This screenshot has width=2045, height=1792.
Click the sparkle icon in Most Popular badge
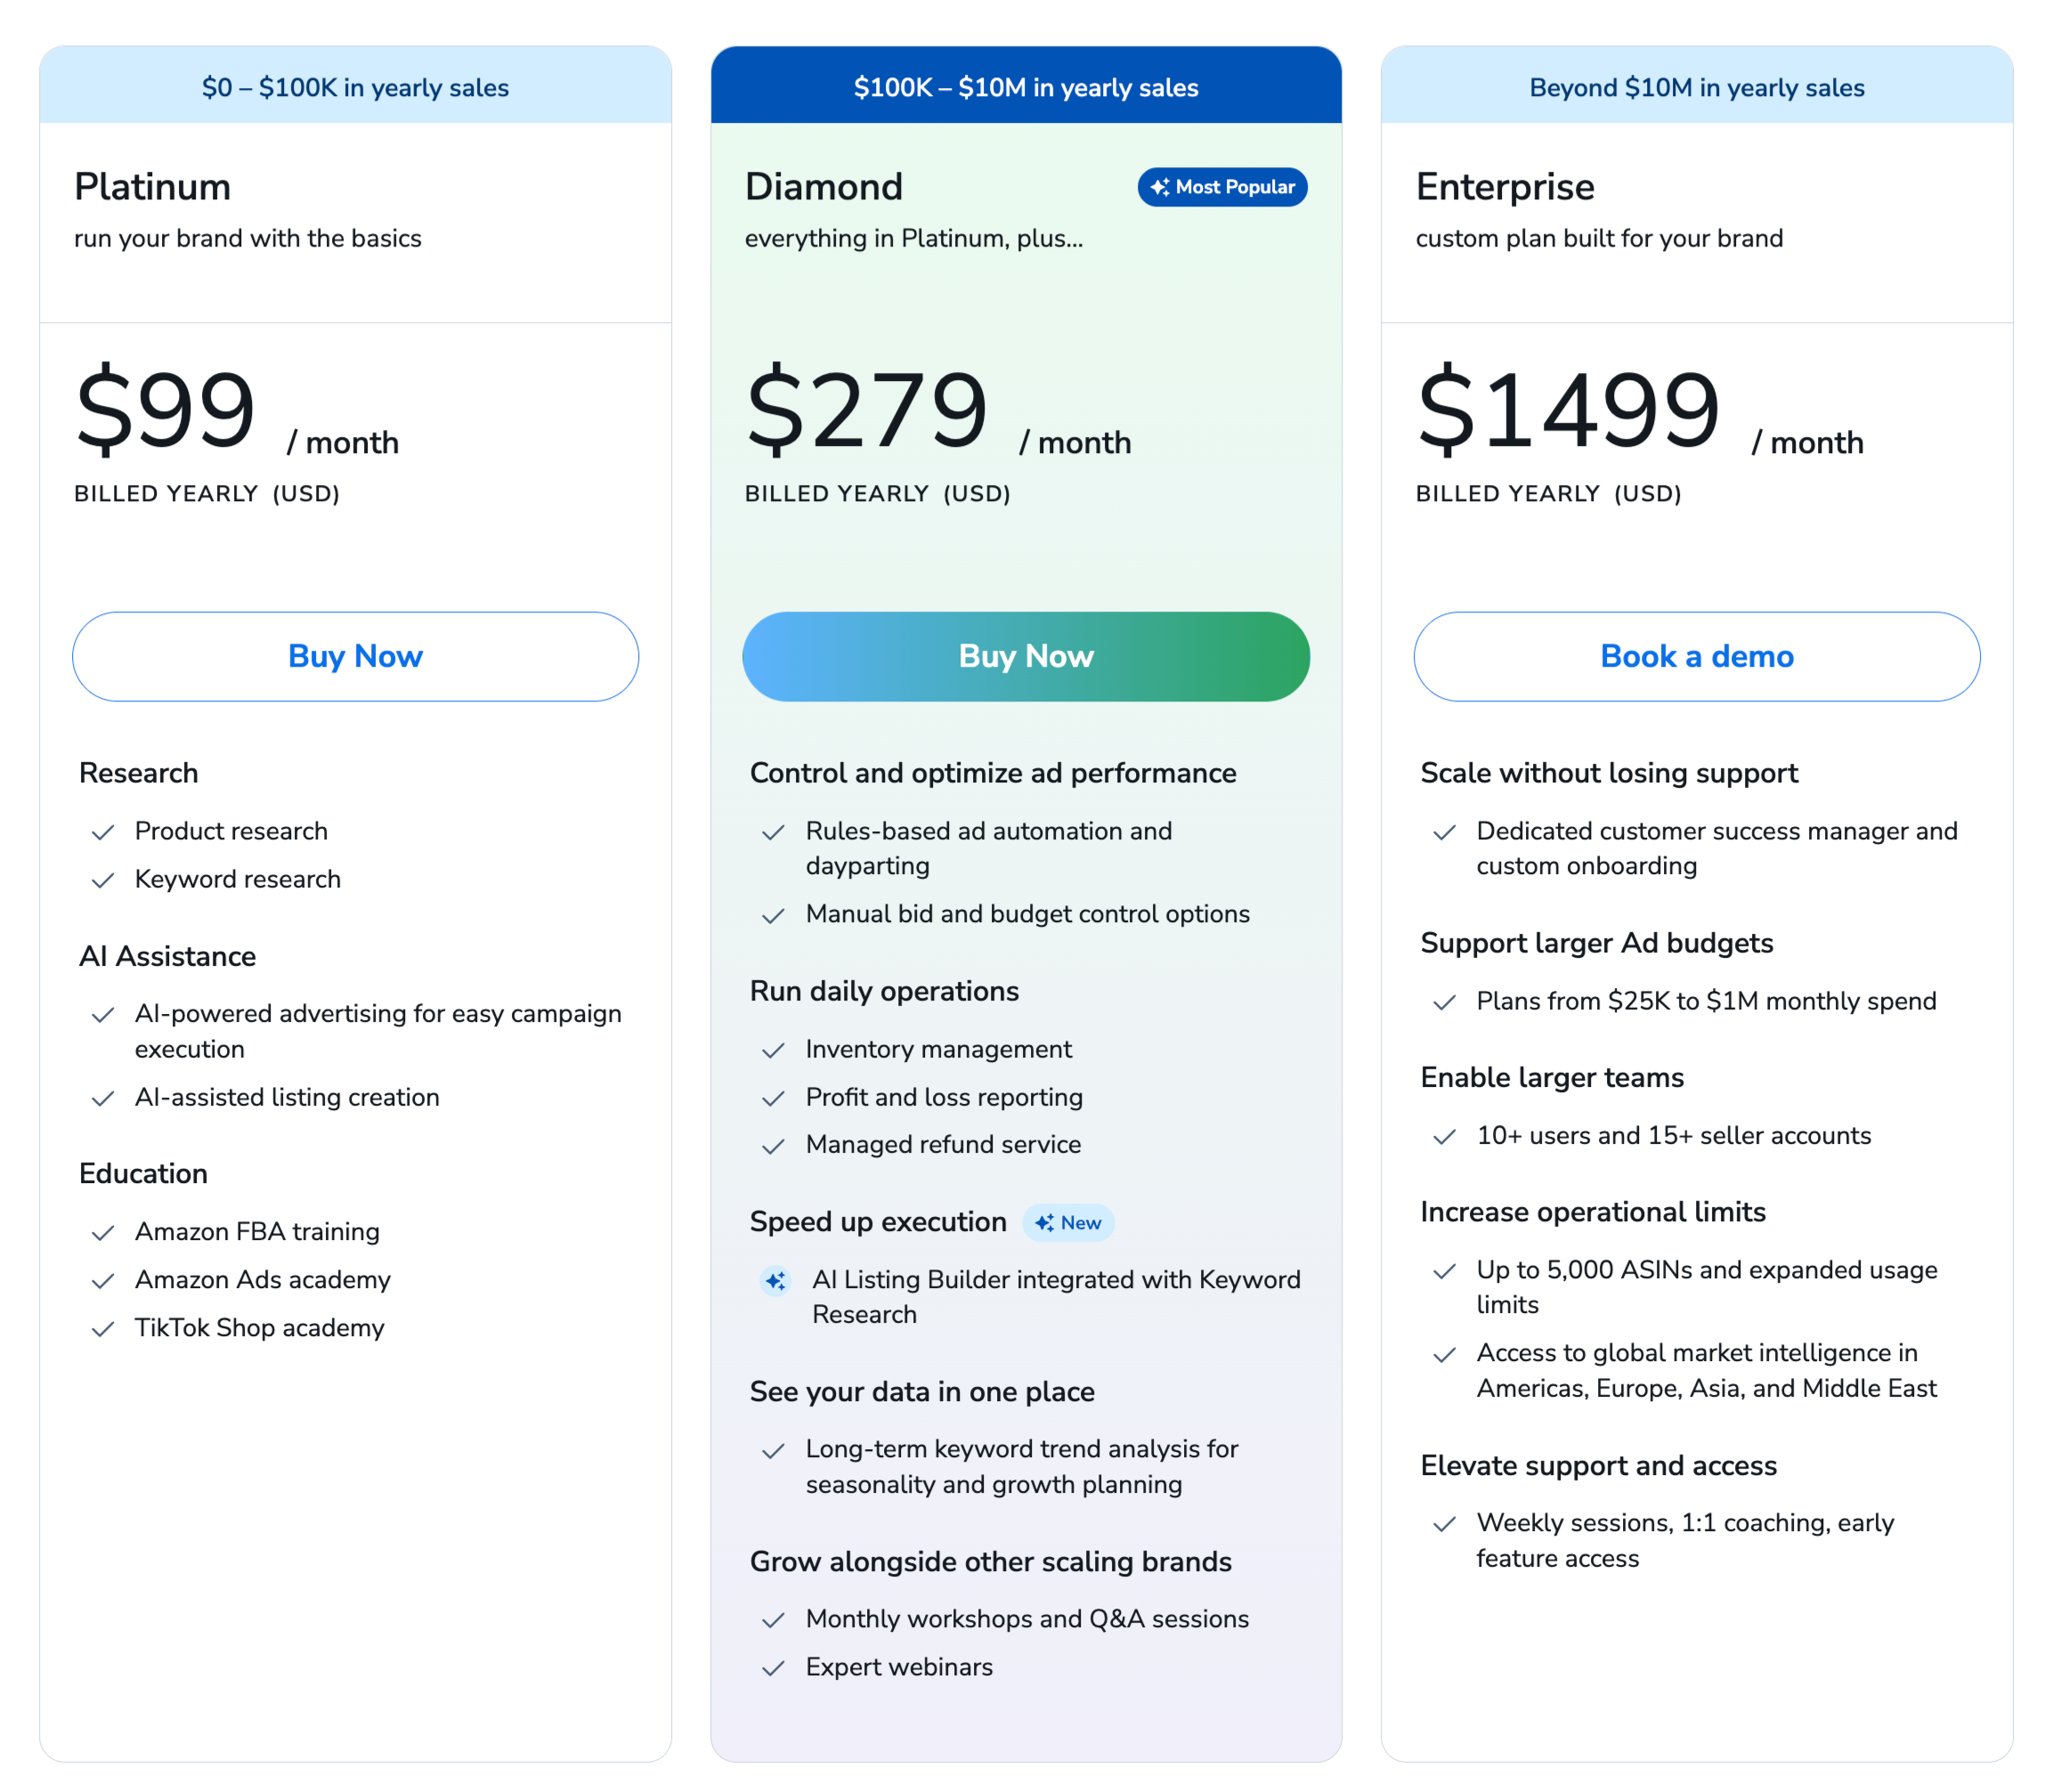(x=1159, y=187)
